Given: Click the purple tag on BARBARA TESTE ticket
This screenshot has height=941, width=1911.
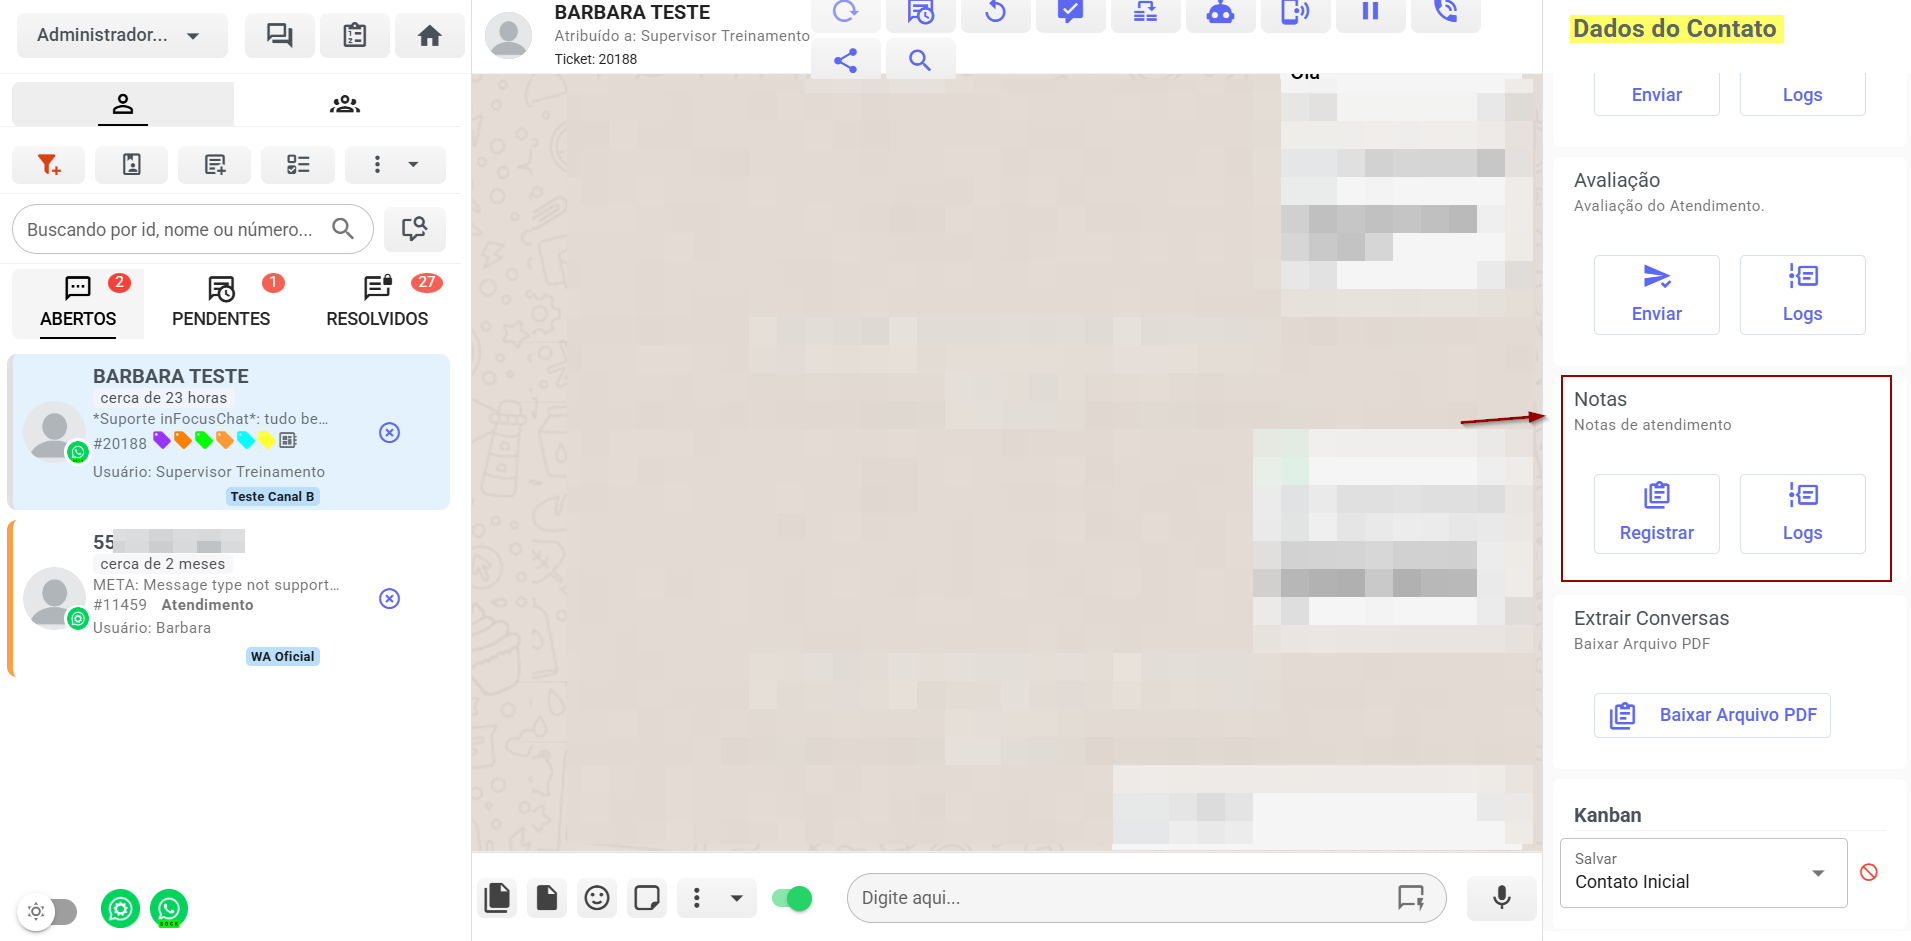Looking at the screenshot, I should pyautogui.click(x=161, y=440).
